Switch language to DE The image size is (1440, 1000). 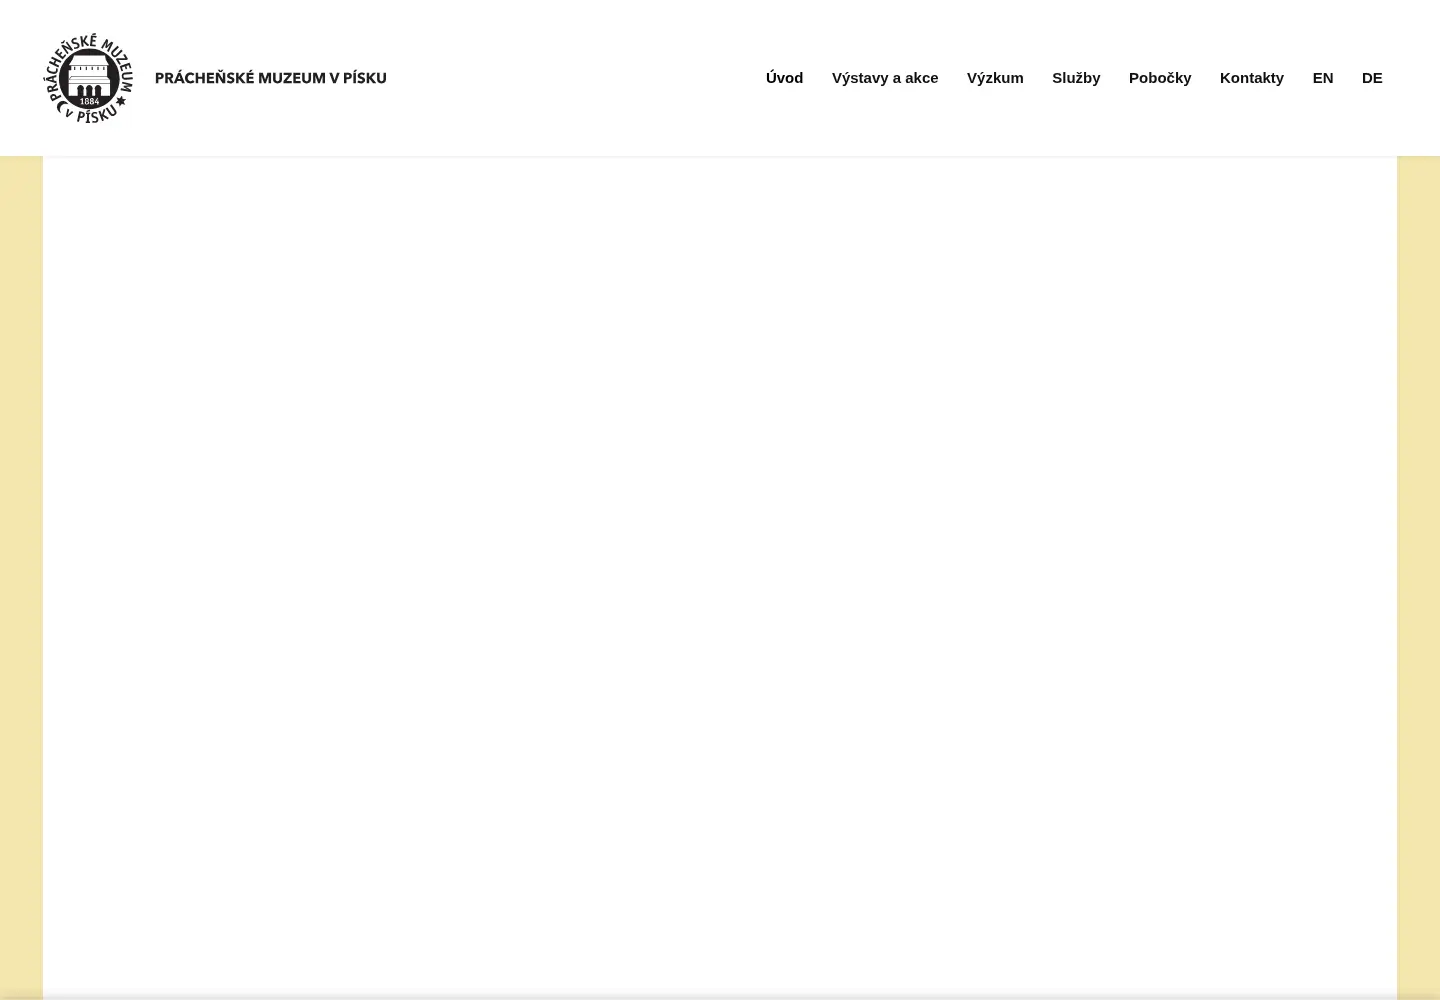click(1372, 78)
